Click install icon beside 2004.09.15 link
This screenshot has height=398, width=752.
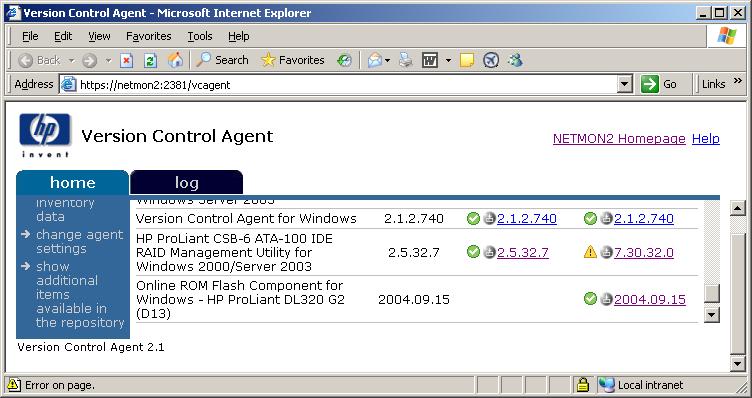pos(607,299)
